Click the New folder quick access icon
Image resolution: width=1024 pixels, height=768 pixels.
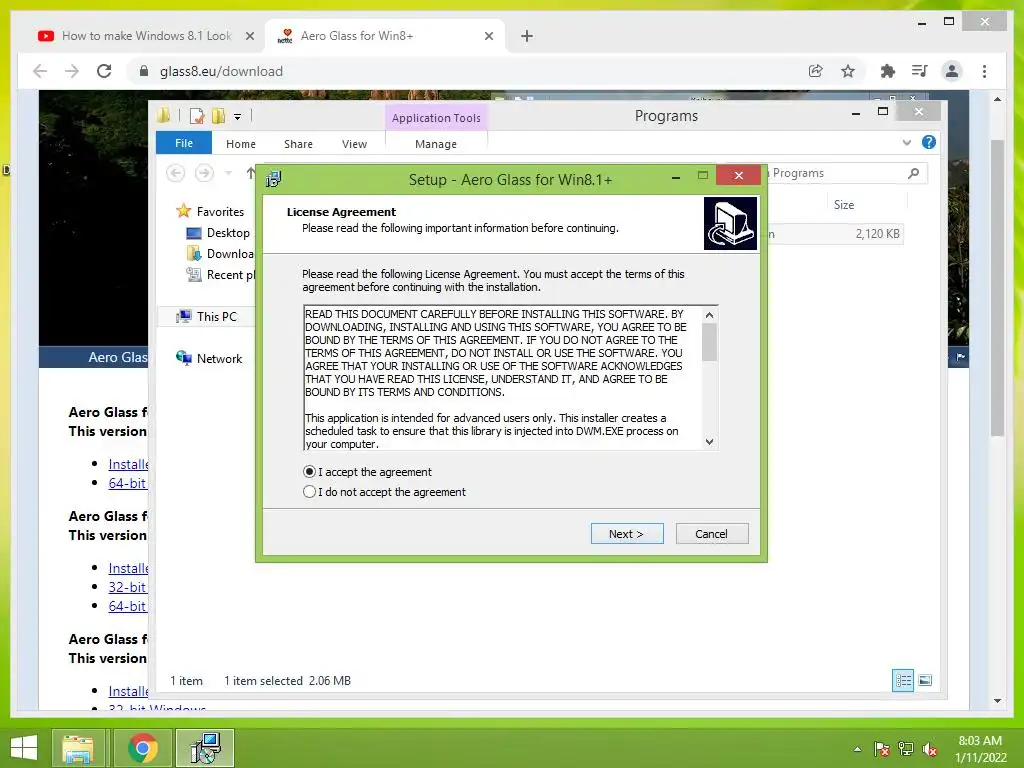tap(219, 116)
